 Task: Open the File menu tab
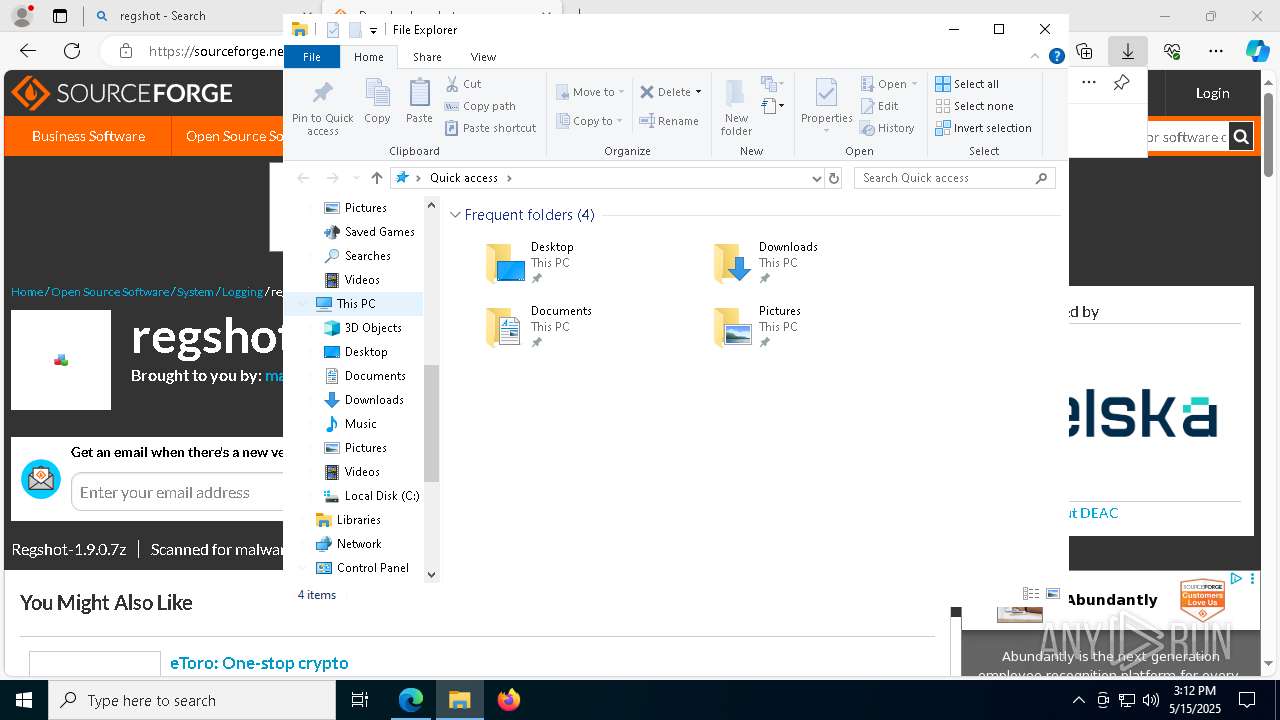click(312, 57)
